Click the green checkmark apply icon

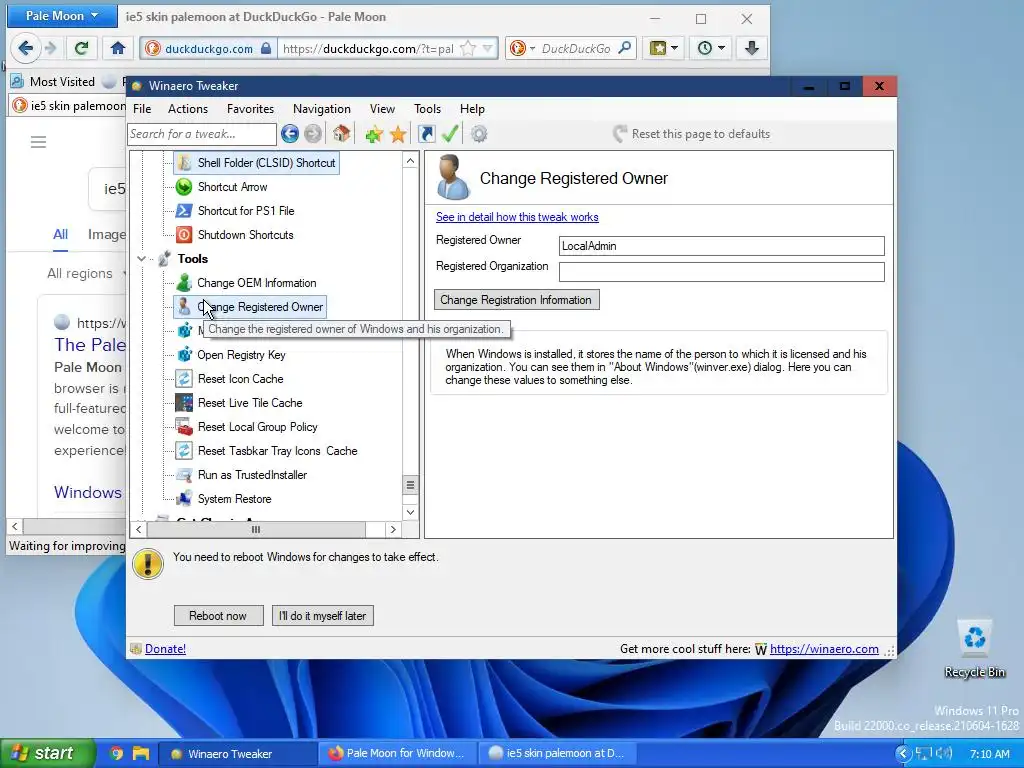coord(450,133)
